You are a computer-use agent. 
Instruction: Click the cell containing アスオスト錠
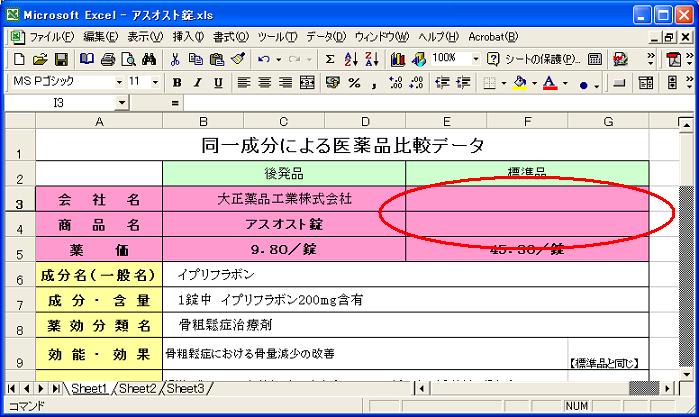pos(284,224)
